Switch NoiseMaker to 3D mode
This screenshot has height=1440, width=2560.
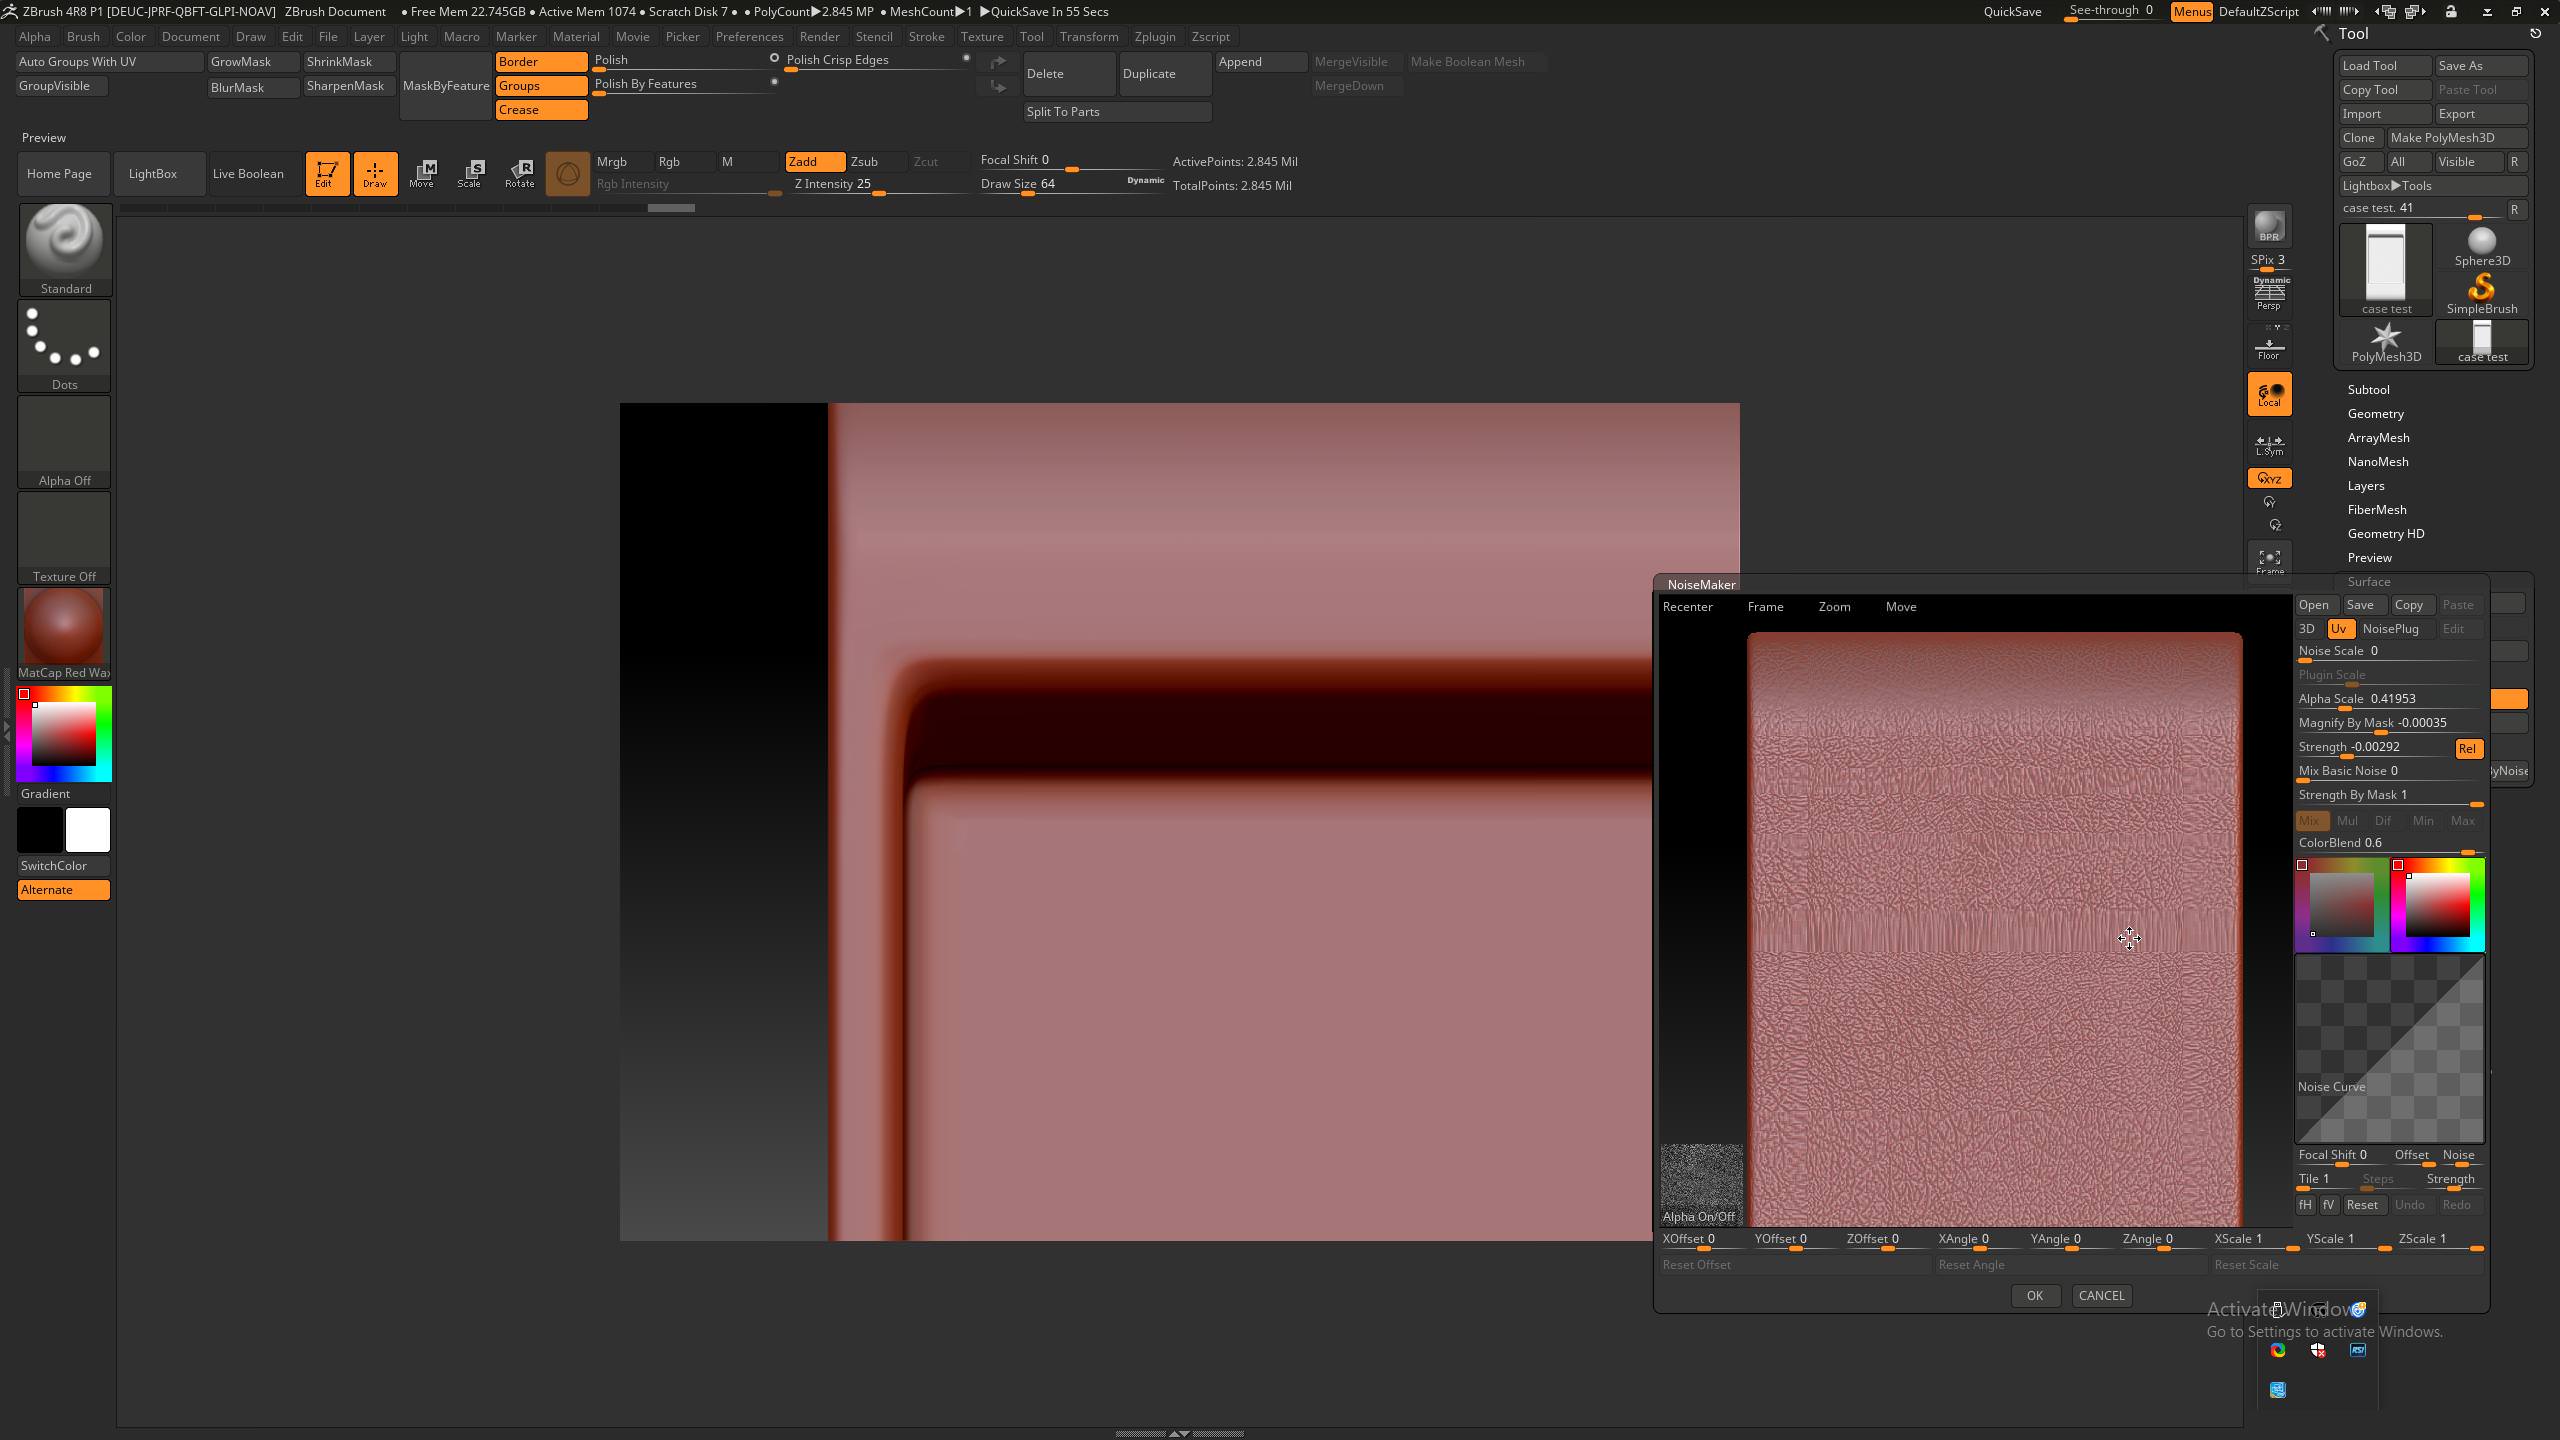tap(2307, 629)
